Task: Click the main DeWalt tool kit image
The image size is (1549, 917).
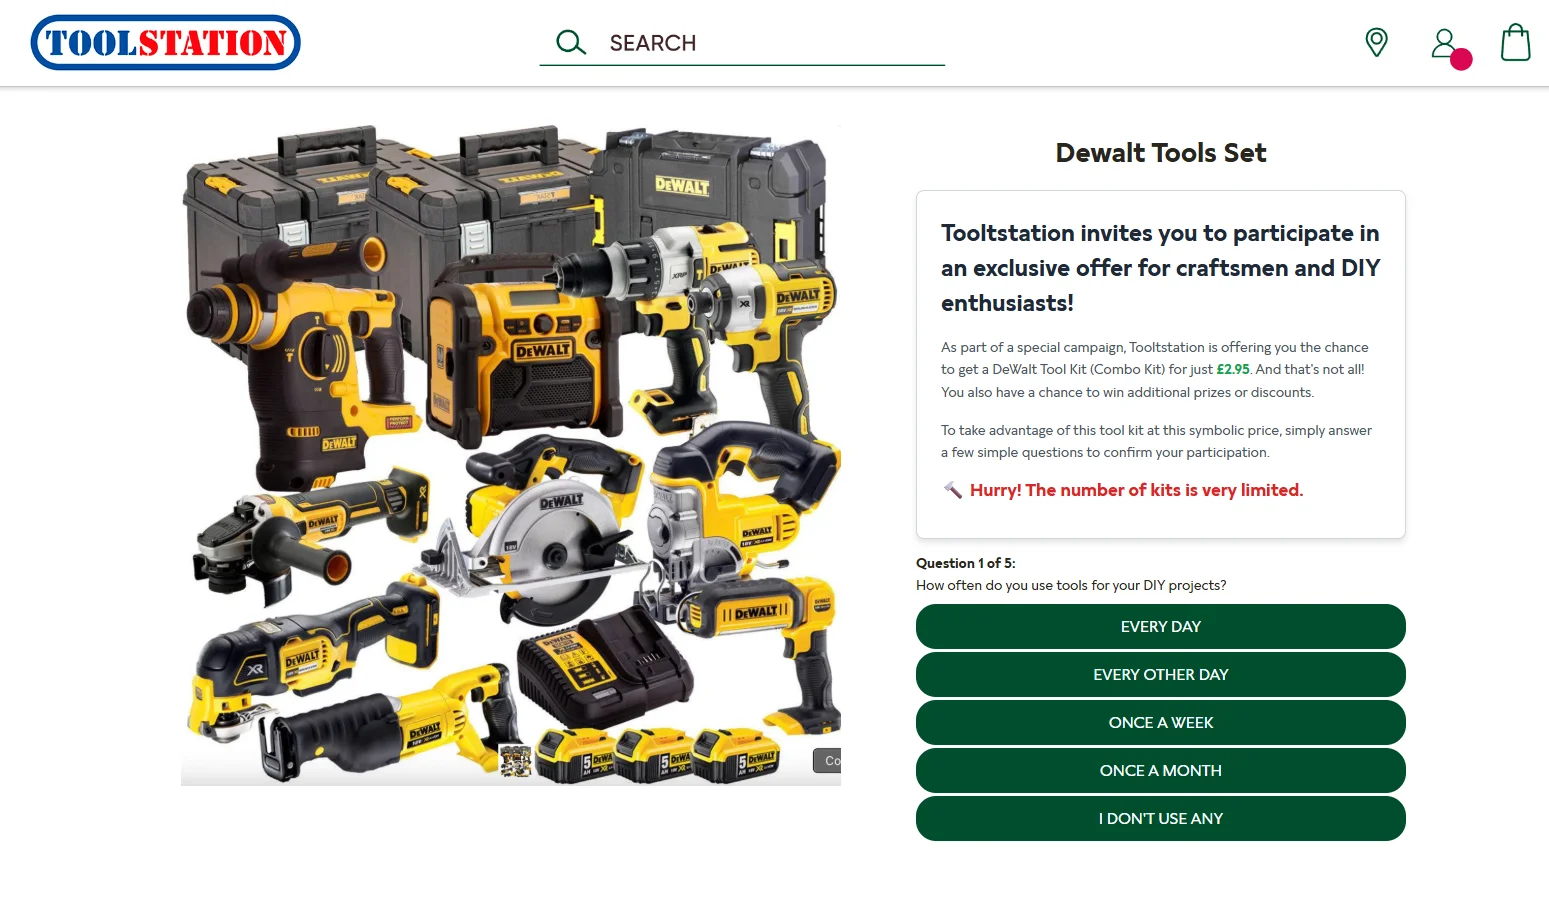Action: 510,450
